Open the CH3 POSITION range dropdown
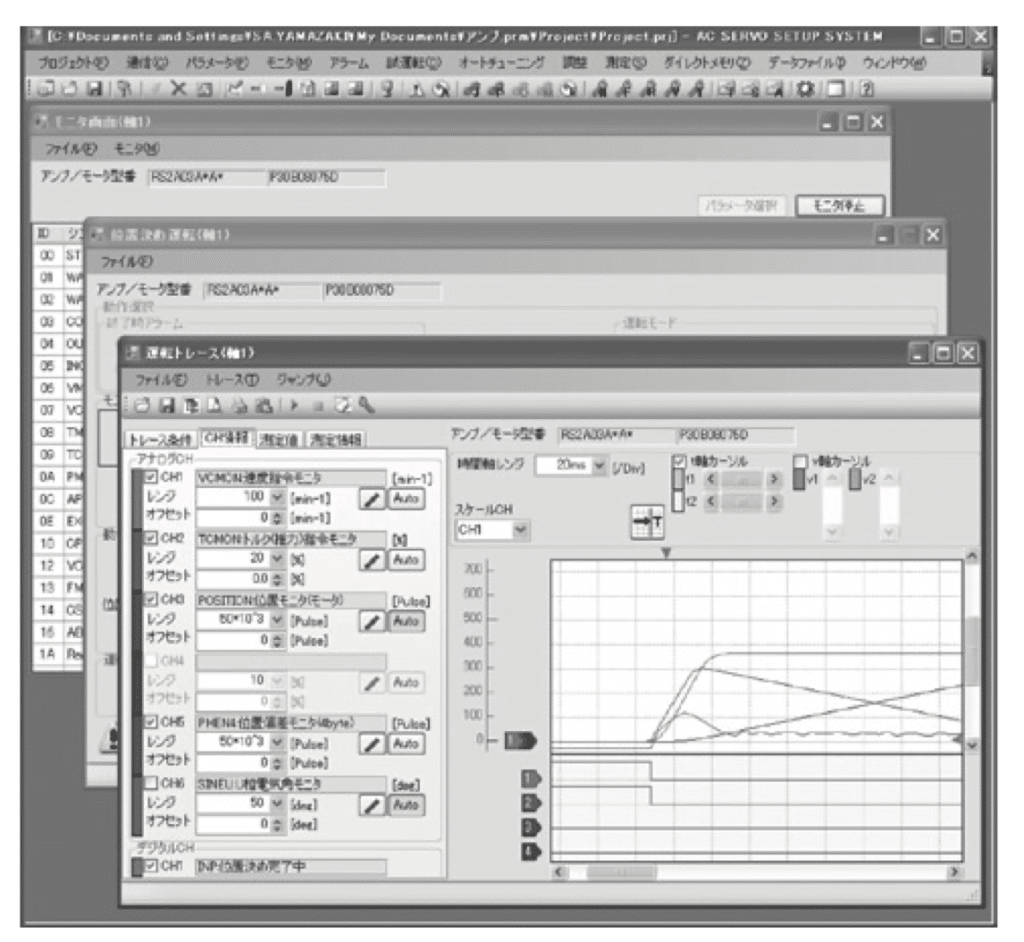Image resolution: width=1024 pixels, height=942 pixels. [276, 620]
